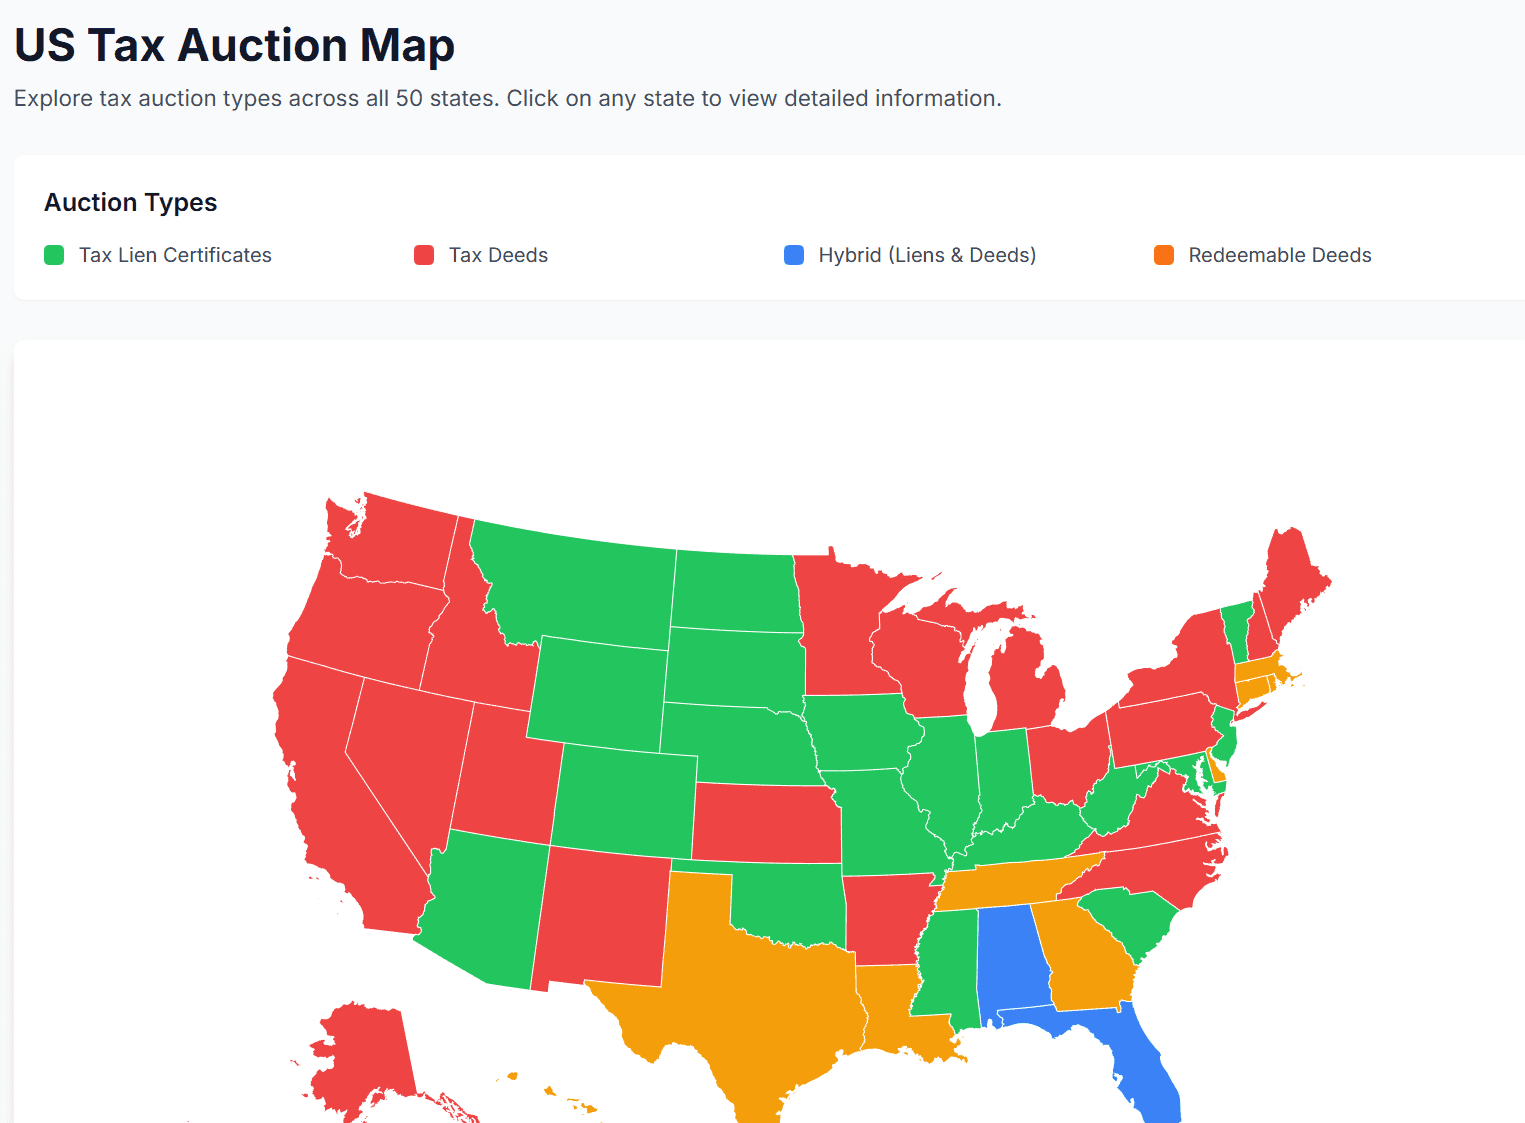1525x1123 pixels.
Task: Click the Tax Deeds red legend marker
Action: click(x=423, y=255)
